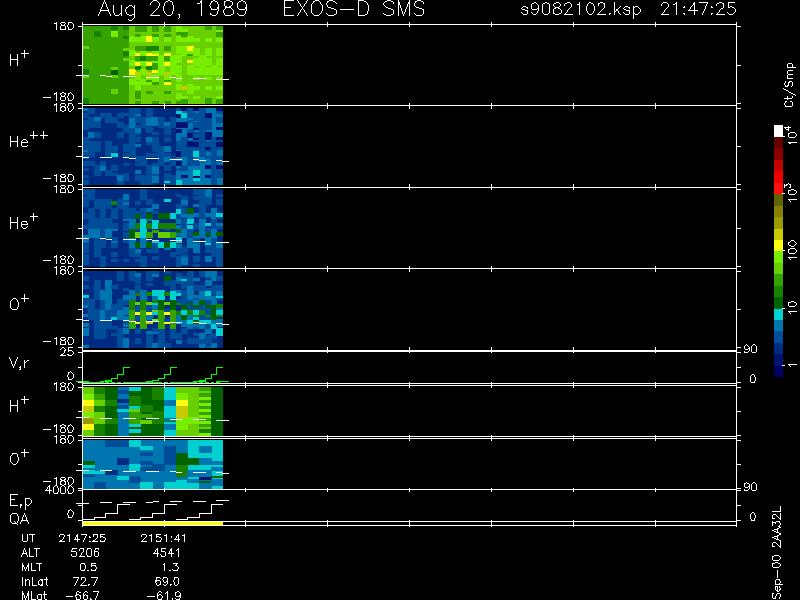Click the altitude value '5206'
Screen dimensions: 800x600
point(85,553)
